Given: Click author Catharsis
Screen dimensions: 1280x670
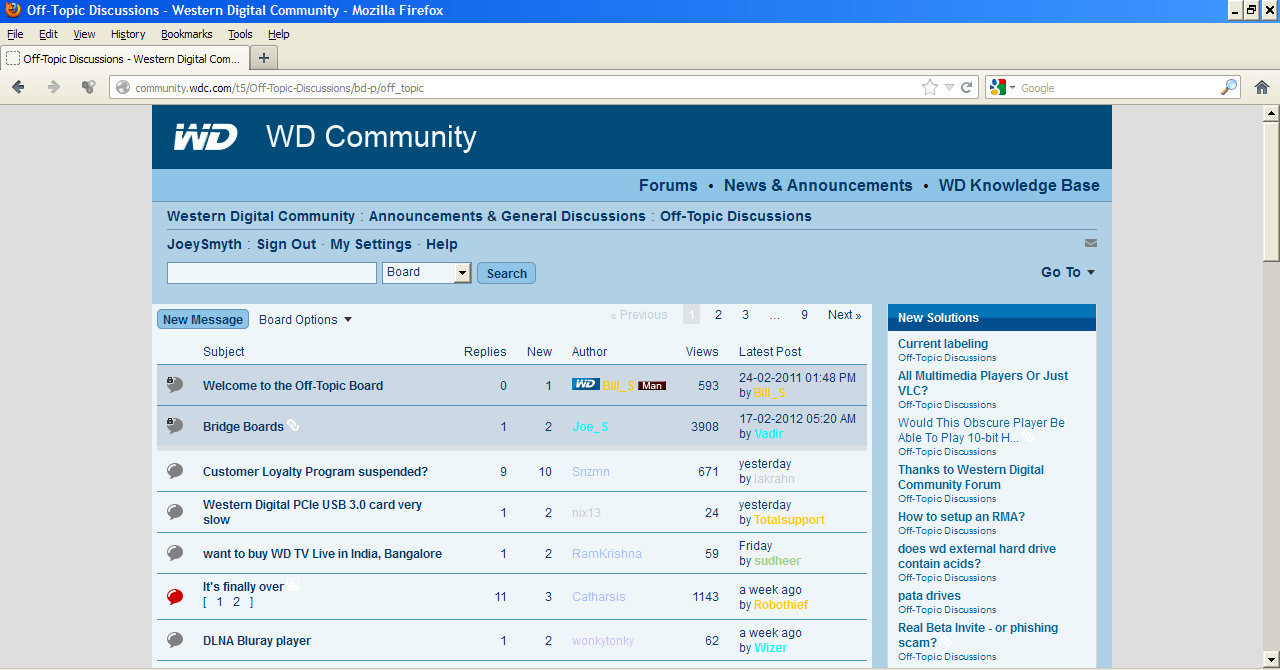Looking at the screenshot, I should coord(599,597).
